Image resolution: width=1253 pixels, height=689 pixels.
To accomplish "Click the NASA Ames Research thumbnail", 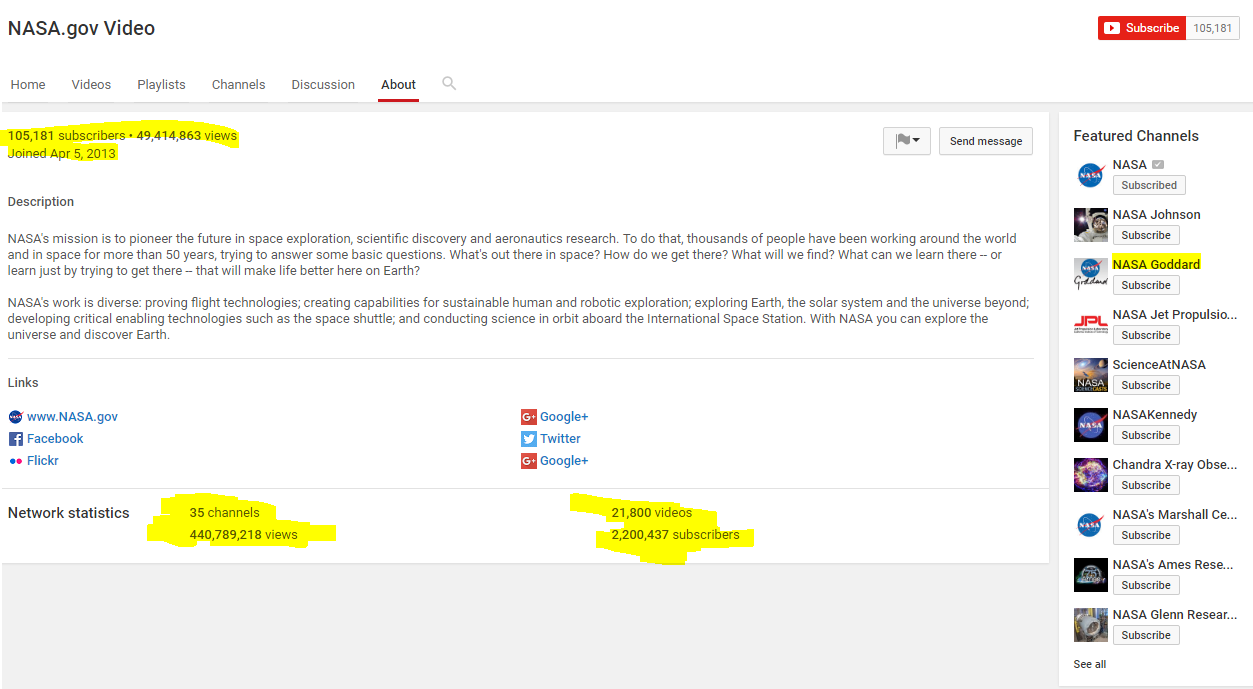I will [x=1090, y=575].
